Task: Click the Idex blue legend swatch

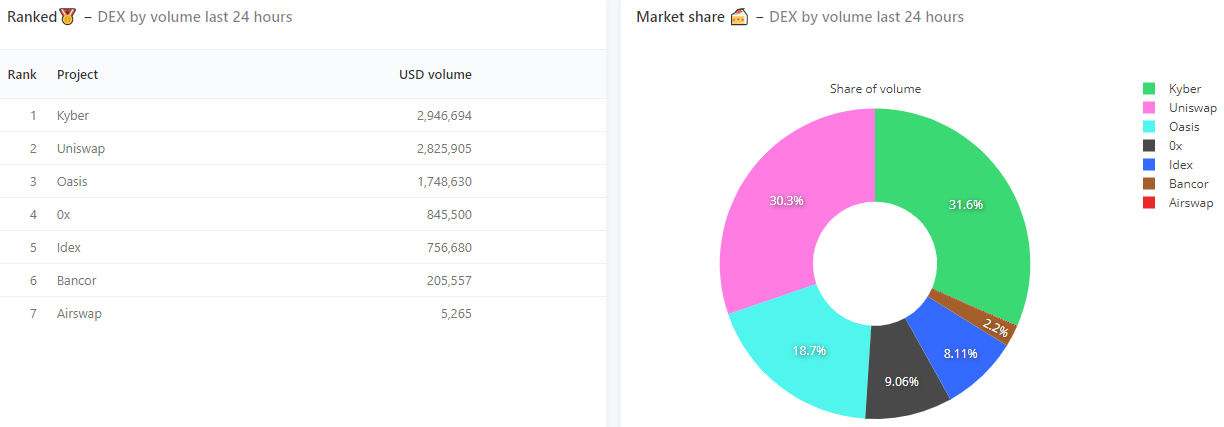Action: [1149, 165]
